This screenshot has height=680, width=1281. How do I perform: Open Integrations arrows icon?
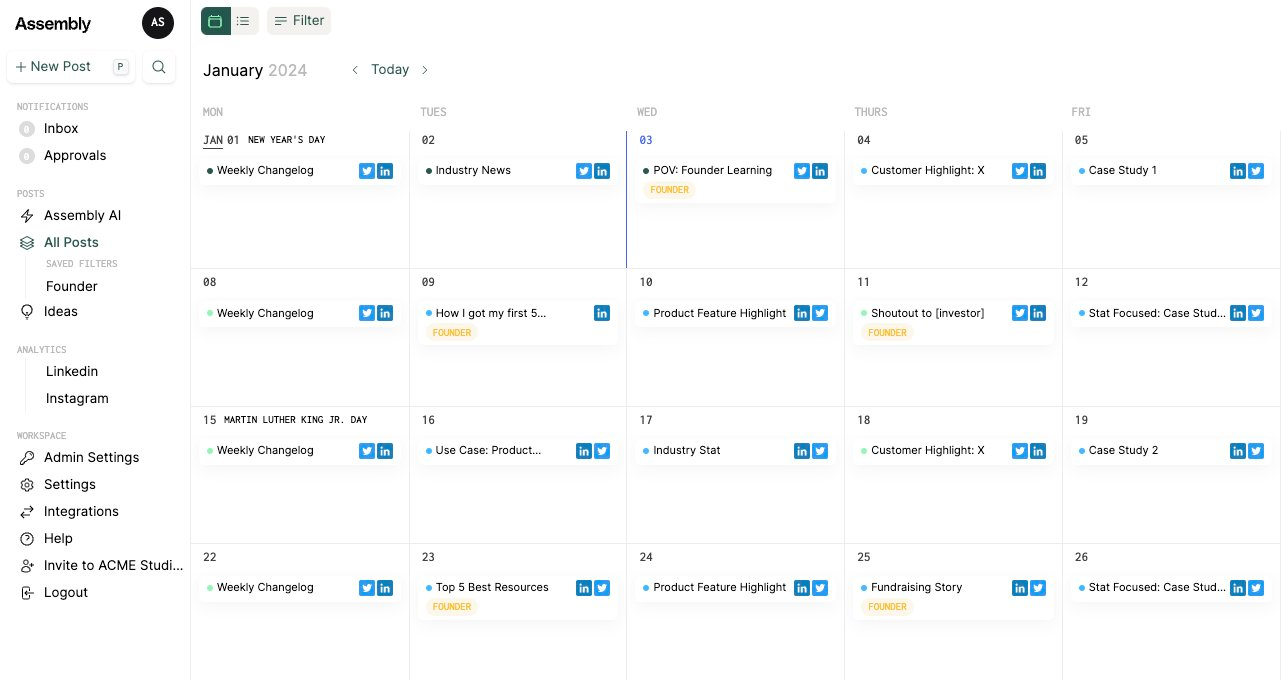(x=27, y=511)
